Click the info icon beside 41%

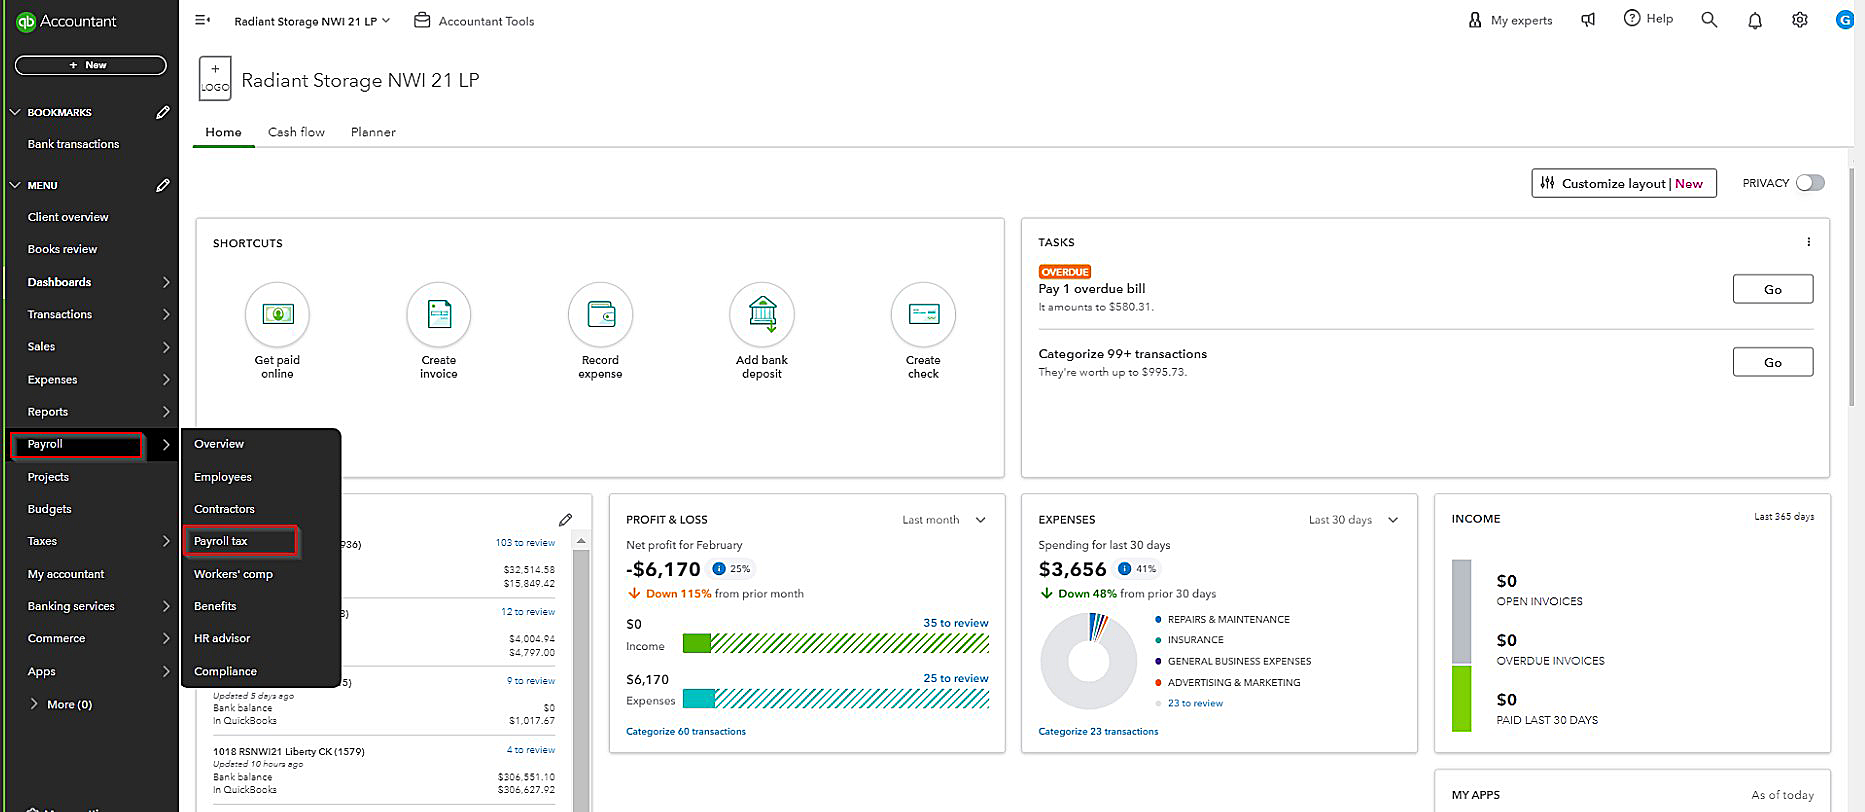1124,569
